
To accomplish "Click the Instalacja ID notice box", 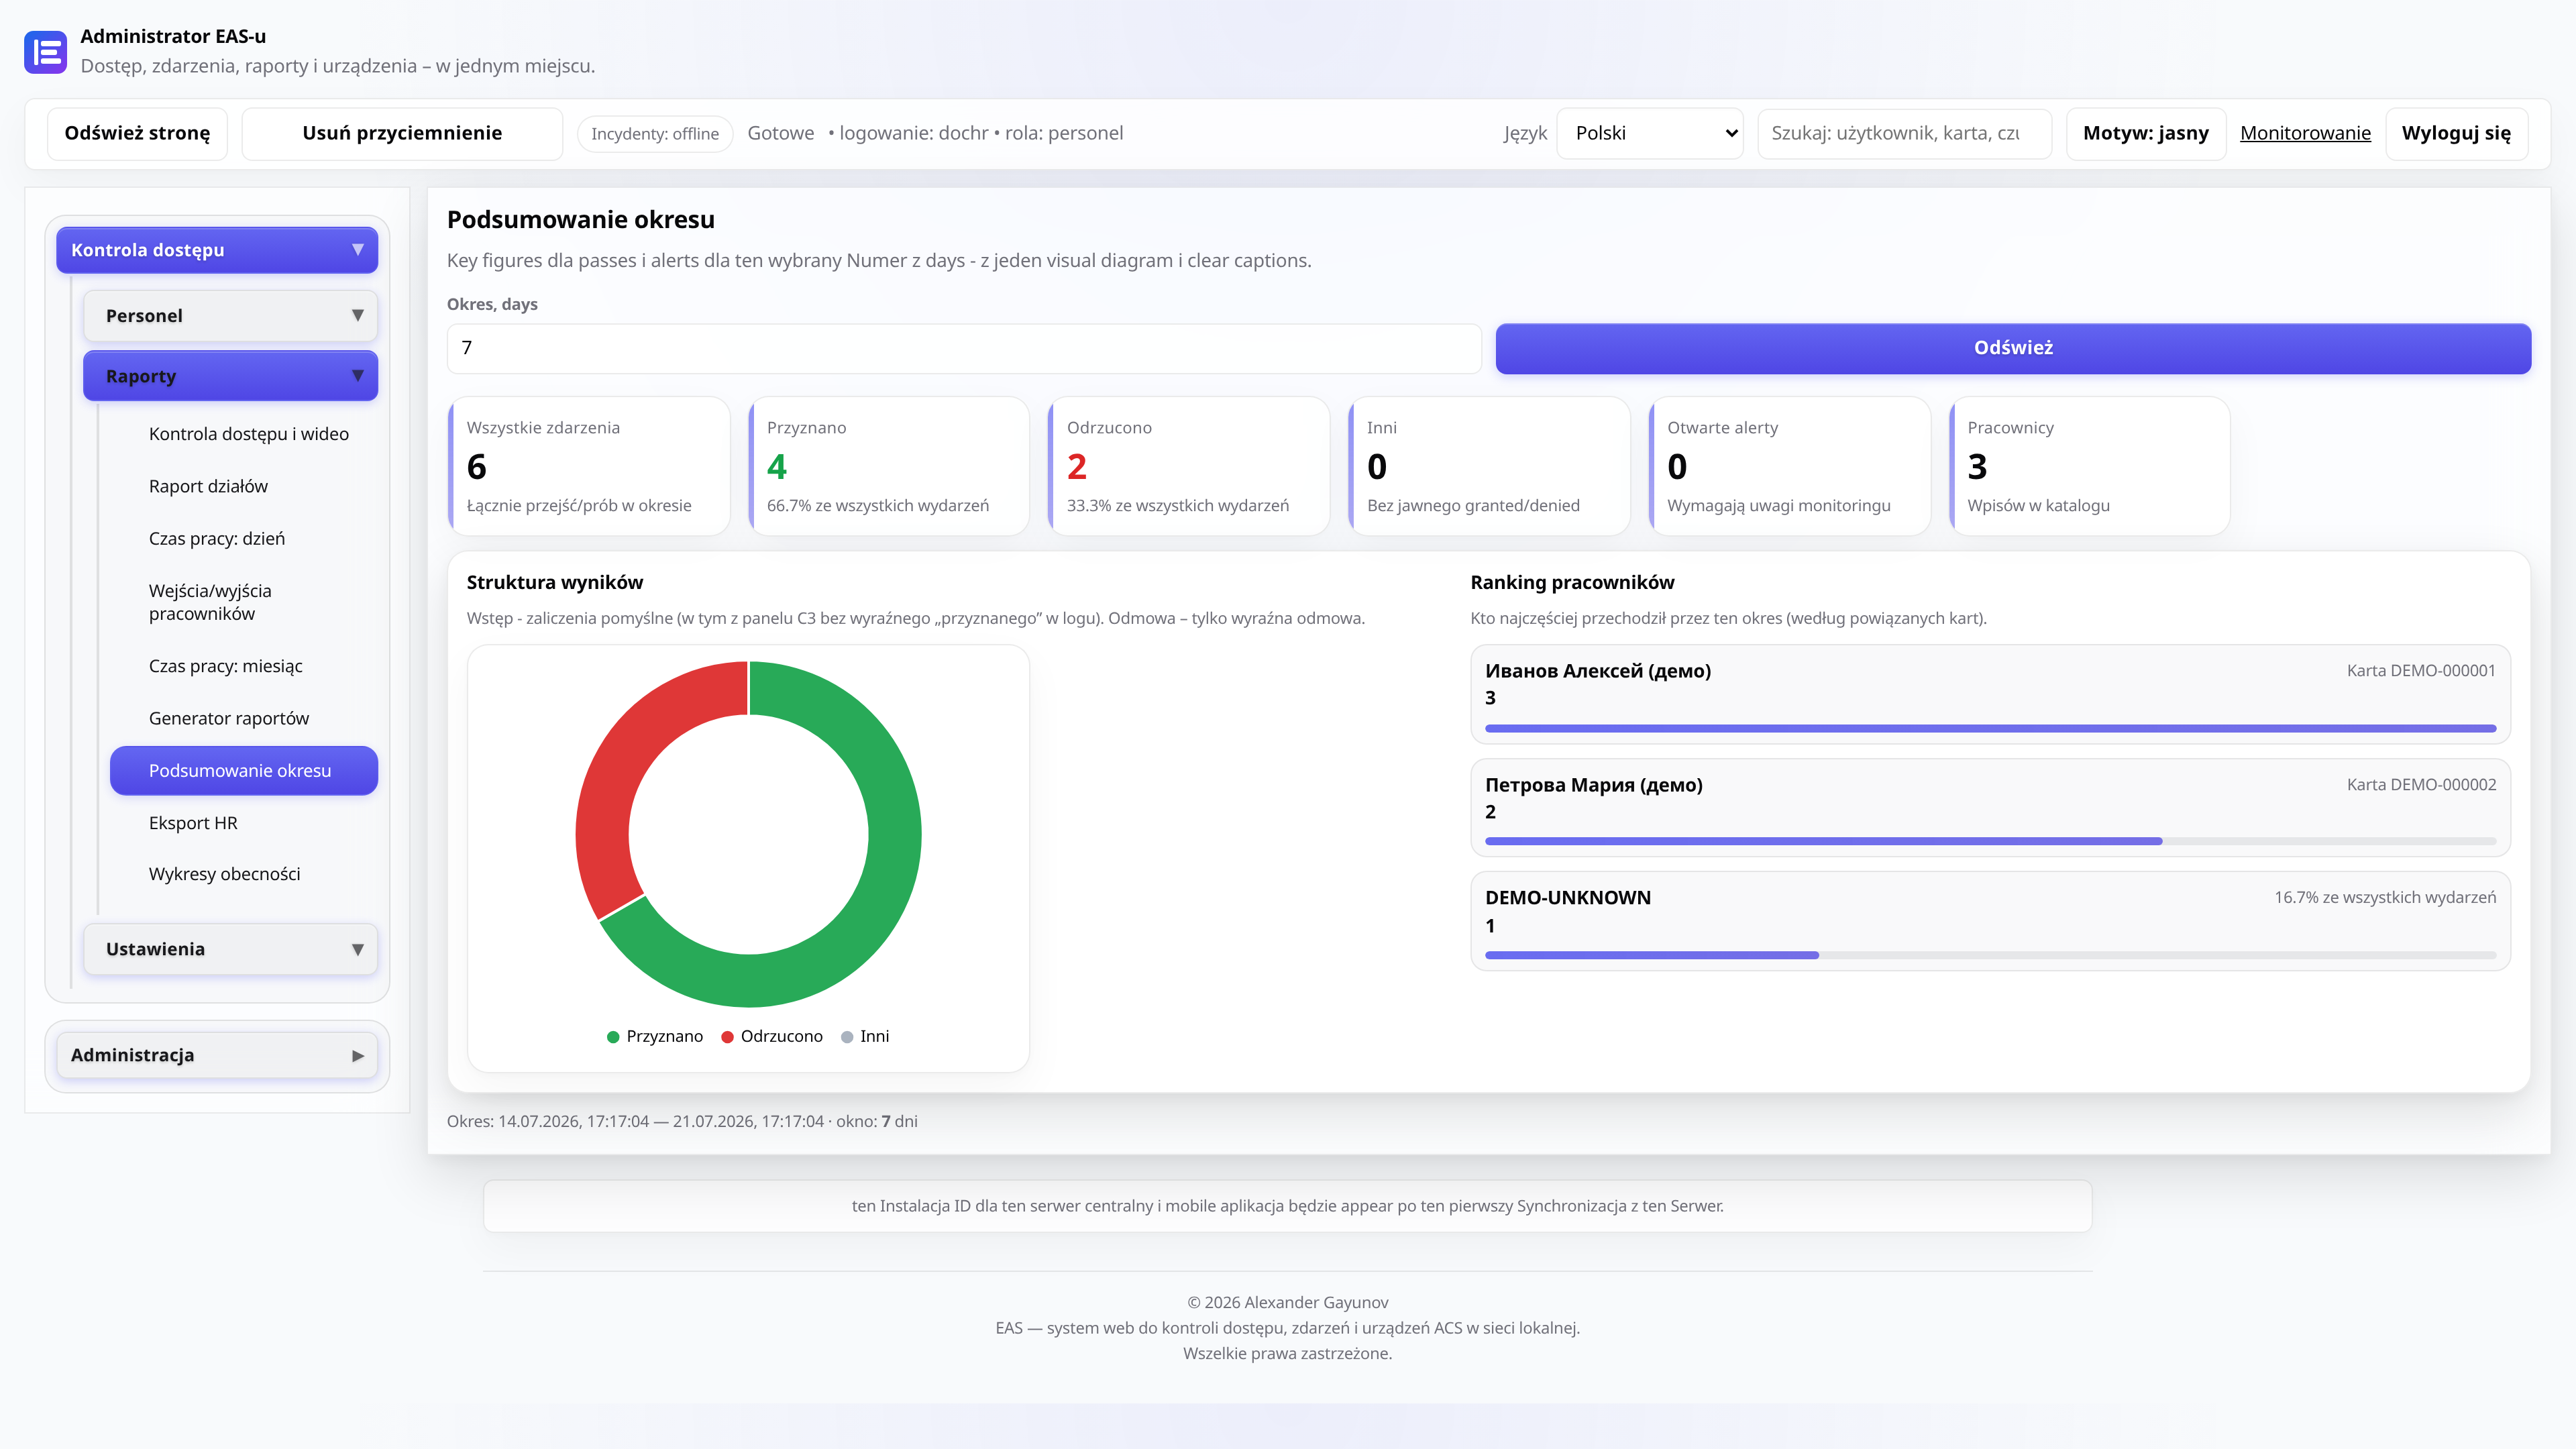I will pyautogui.click(x=1288, y=1206).
